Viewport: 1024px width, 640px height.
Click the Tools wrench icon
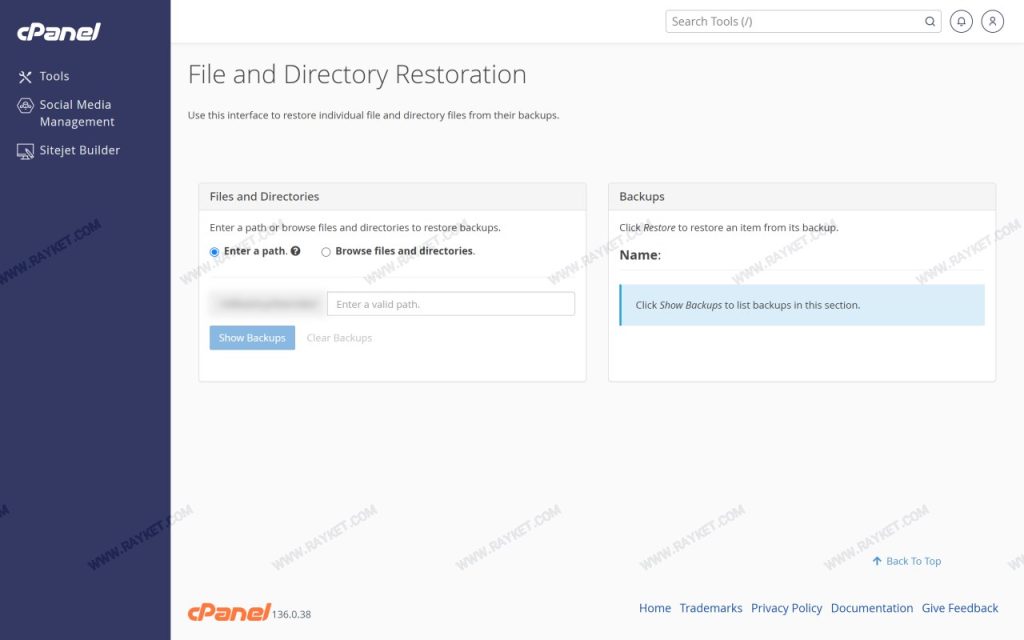click(25, 77)
